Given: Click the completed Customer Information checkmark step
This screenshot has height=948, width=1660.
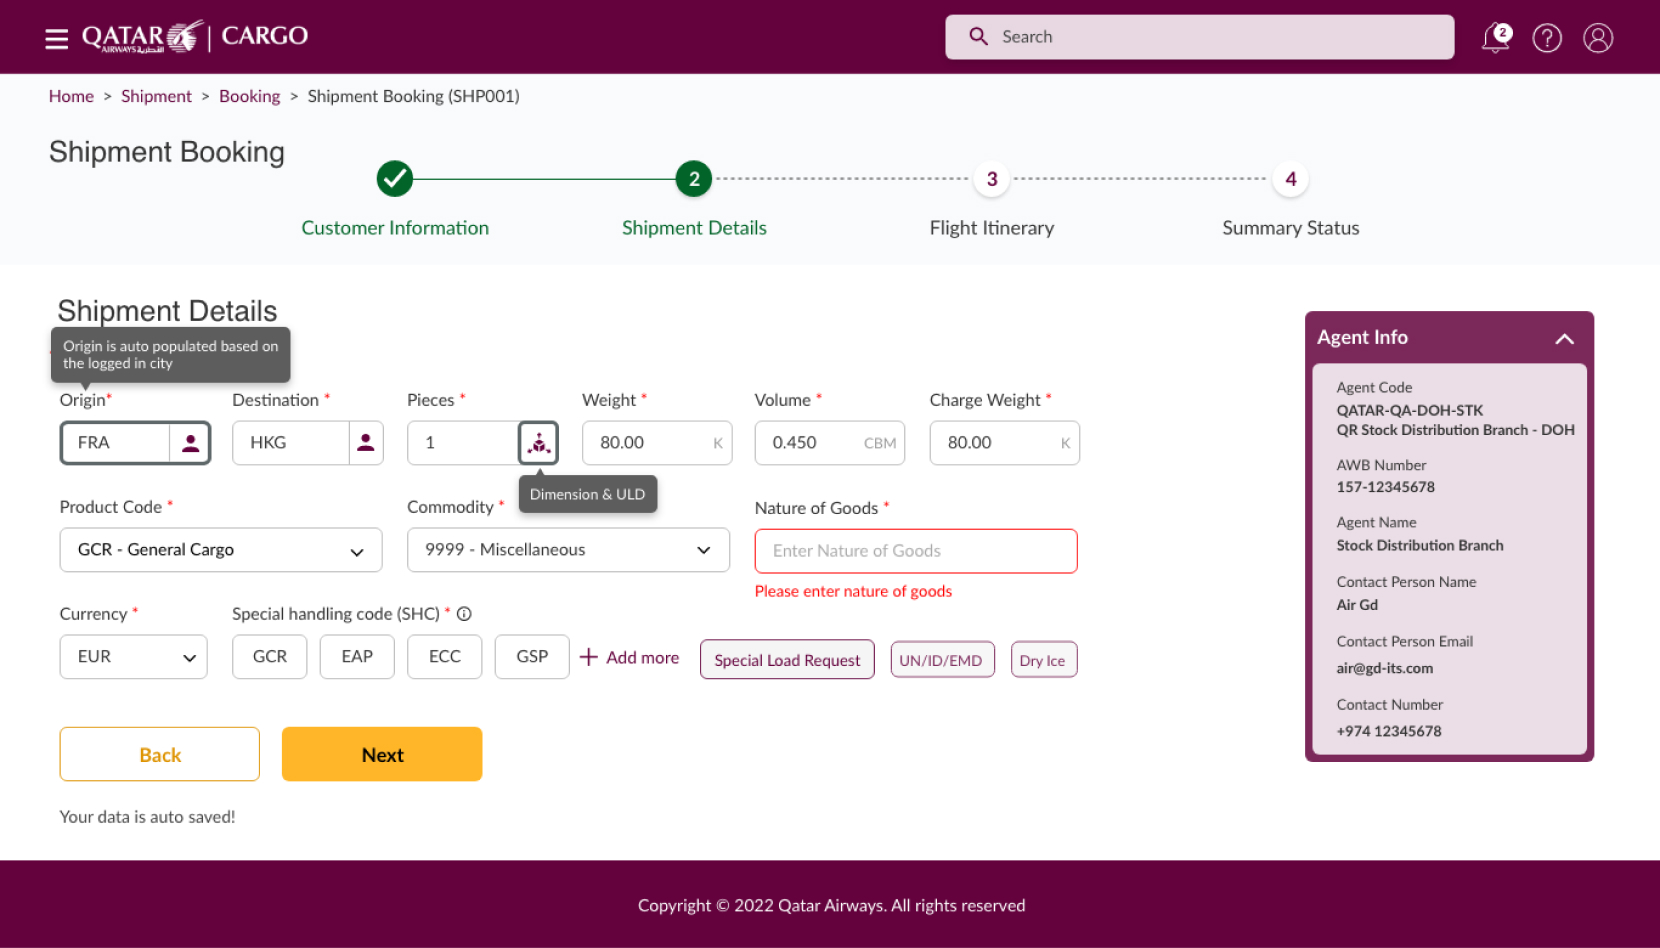Looking at the screenshot, I should [x=395, y=179].
